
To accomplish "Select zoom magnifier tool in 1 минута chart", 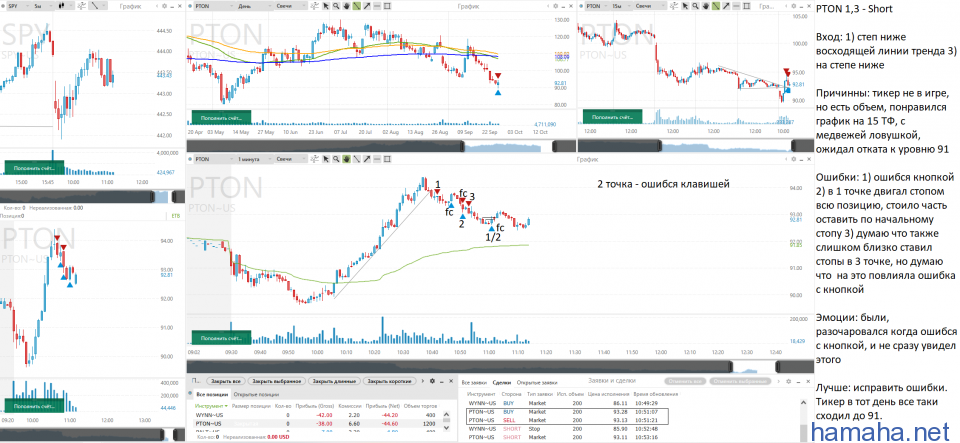I will 336,159.
